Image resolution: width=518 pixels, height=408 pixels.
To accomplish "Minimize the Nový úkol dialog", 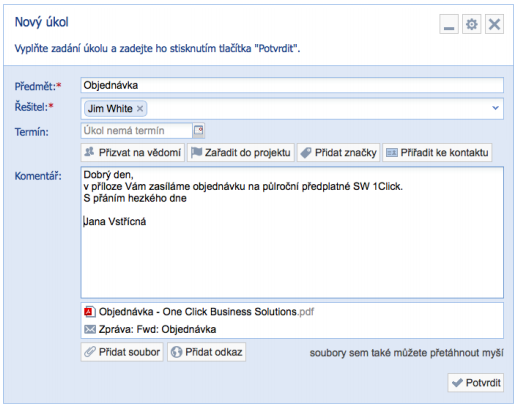I will point(449,24).
